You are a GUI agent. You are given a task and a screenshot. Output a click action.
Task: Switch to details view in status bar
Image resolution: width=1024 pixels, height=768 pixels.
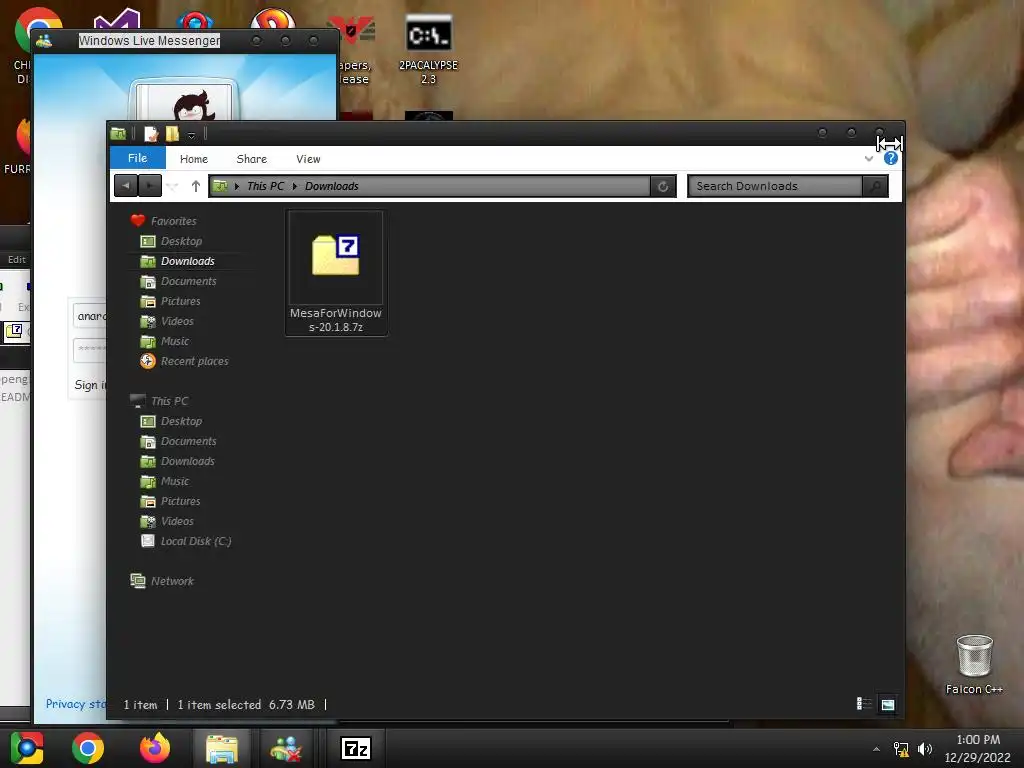coord(864,703)
